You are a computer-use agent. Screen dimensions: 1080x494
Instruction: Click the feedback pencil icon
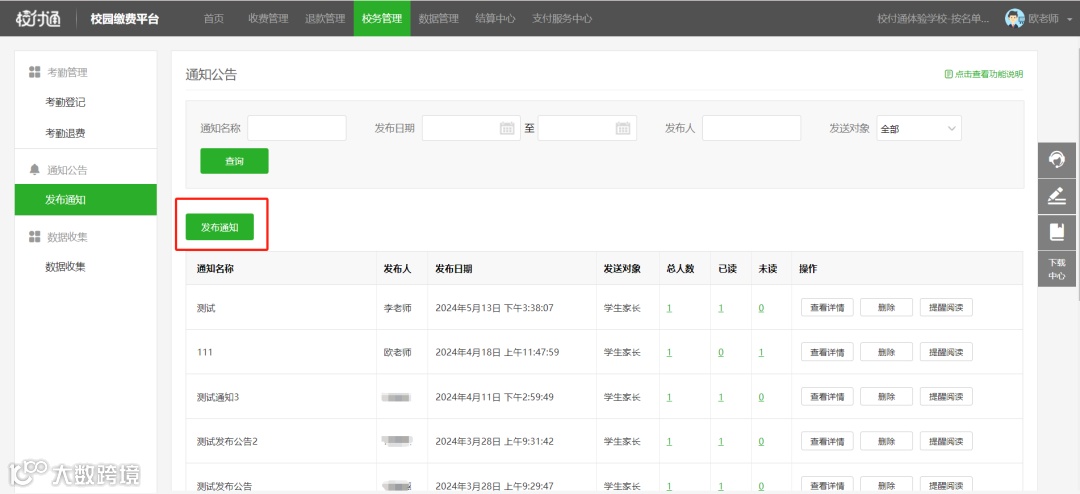pyautogui.click(x=1057, y=196)
